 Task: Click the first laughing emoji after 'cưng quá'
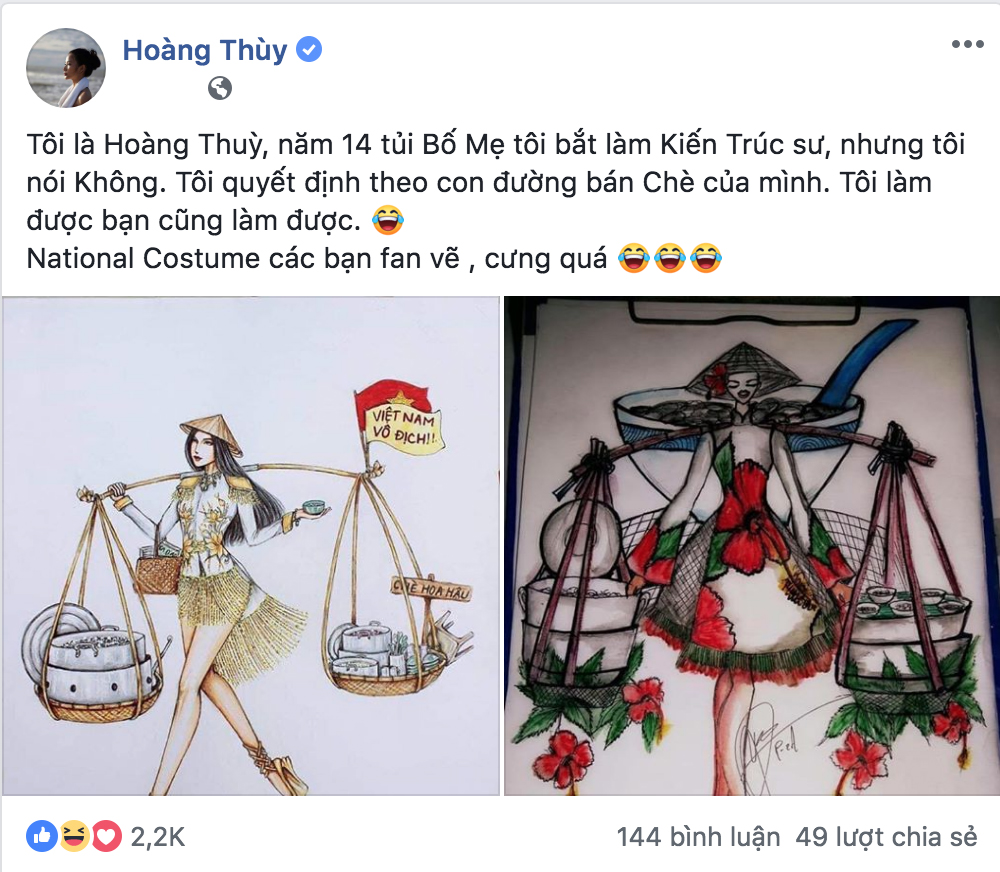click(634, 258)
